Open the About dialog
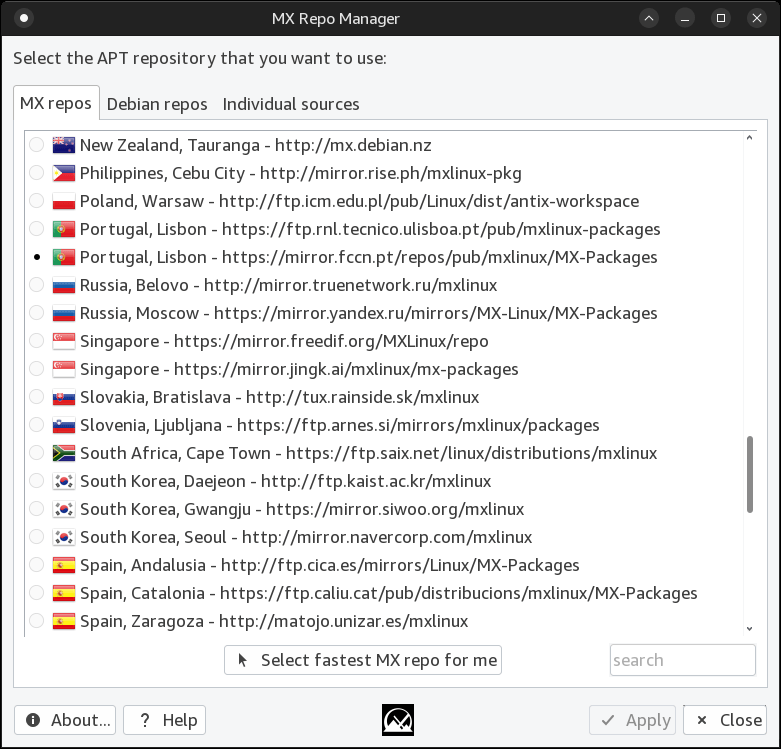Image resolution: width=781 pixels, height=749 pixels. pyautogui.click(x=65, y=720)
